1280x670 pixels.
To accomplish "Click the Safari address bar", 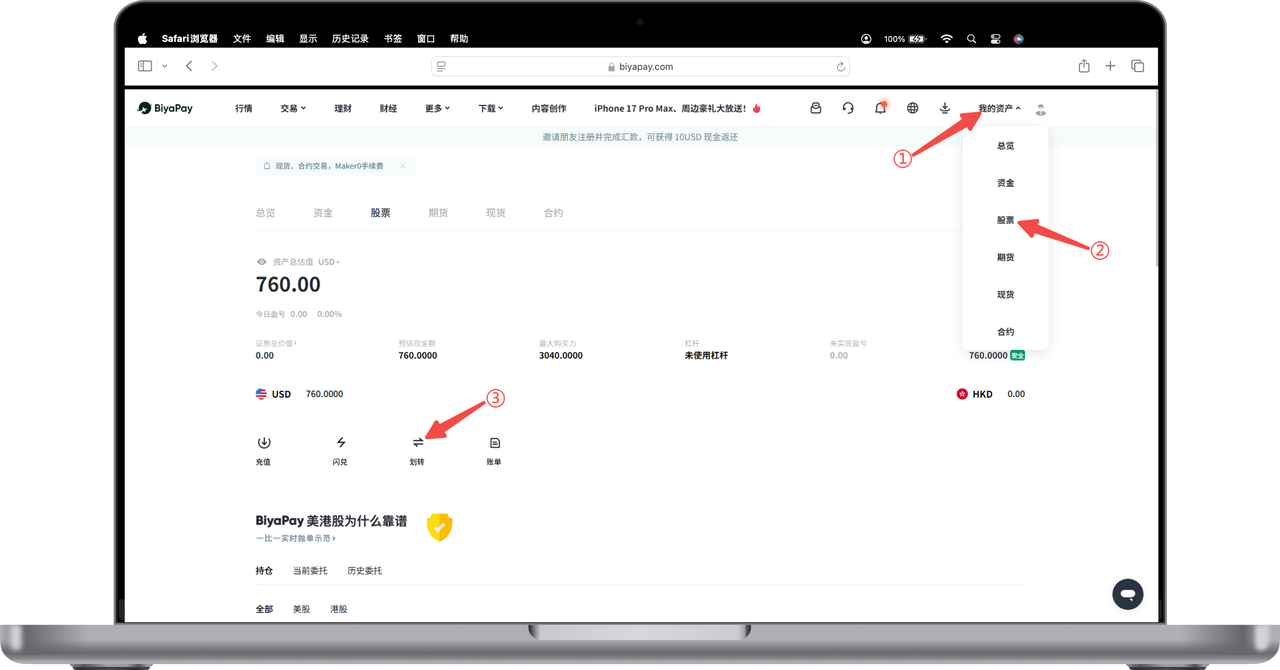I will tap(640, 66).
